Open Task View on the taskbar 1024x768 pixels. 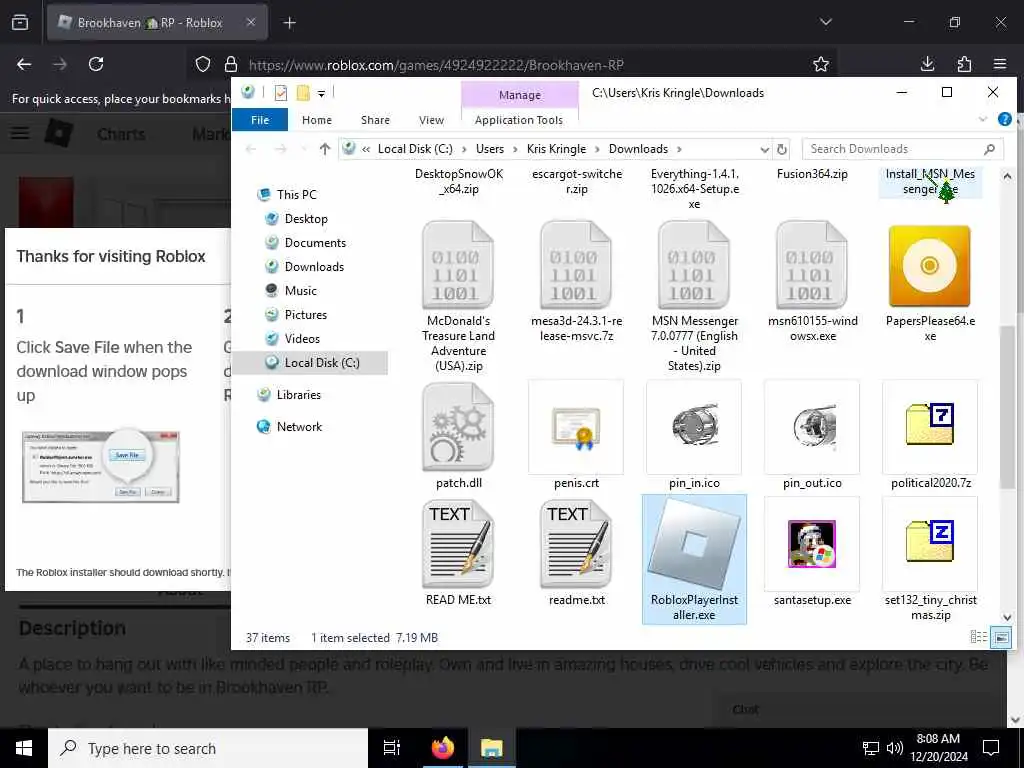[x=391, y=748]
